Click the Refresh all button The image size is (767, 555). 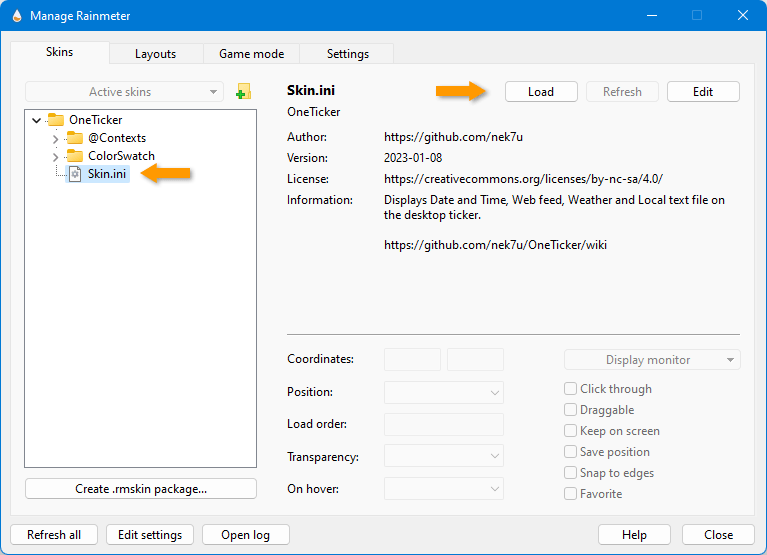(x=54, y=534)
